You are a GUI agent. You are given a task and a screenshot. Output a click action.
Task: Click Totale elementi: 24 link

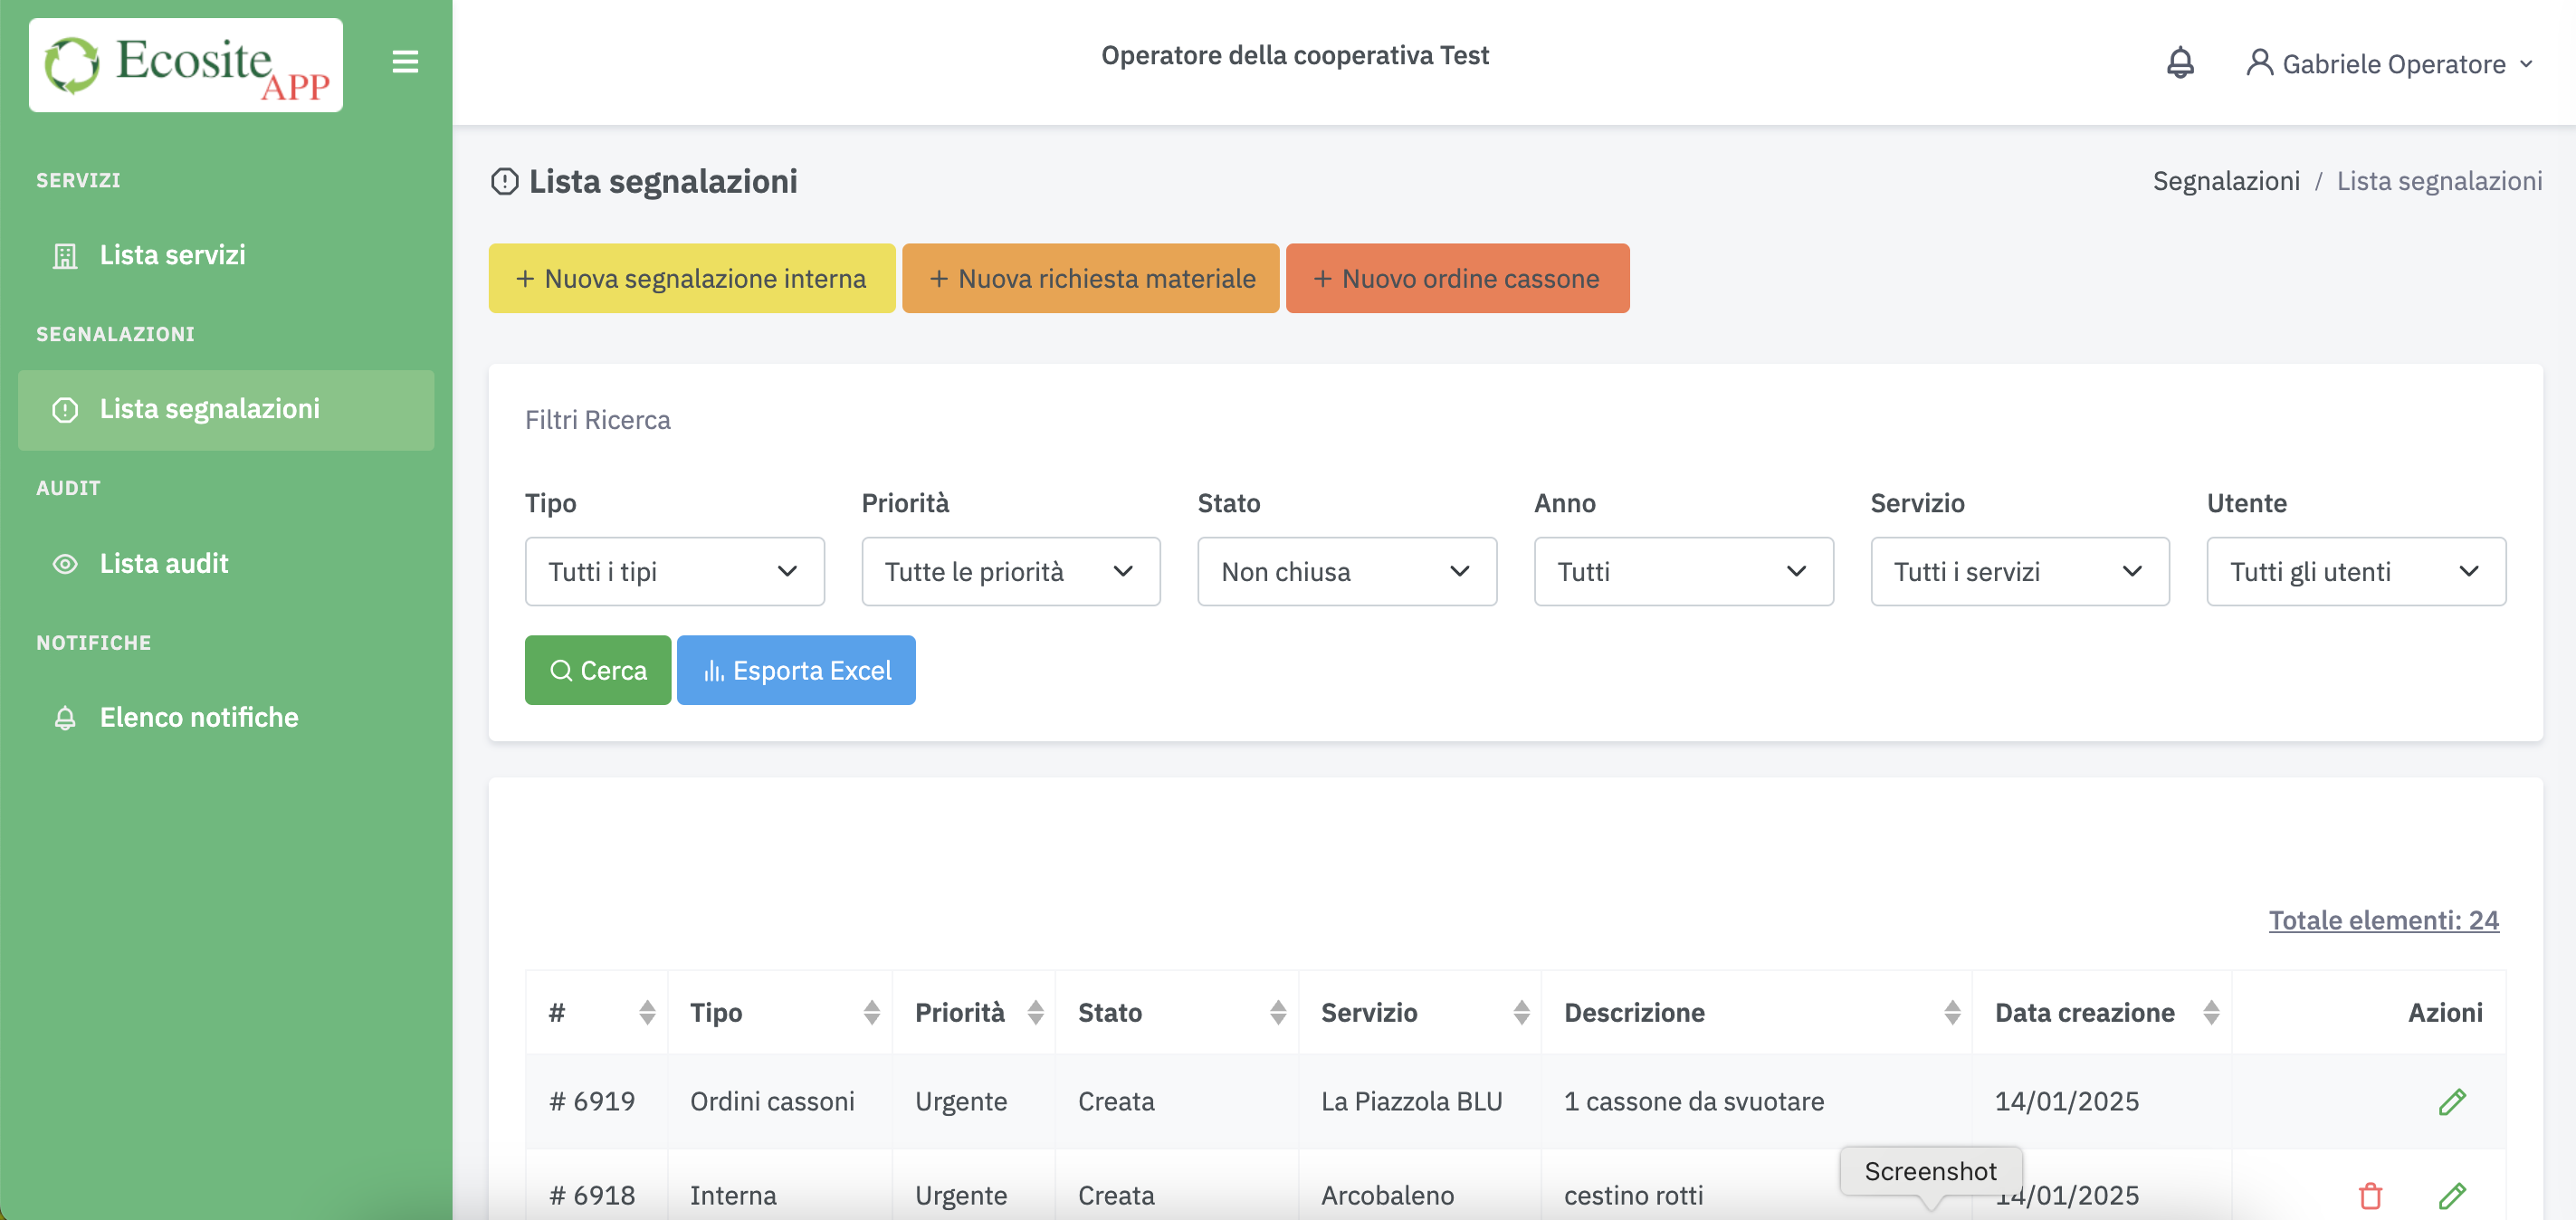click(x=2383, y=920)
